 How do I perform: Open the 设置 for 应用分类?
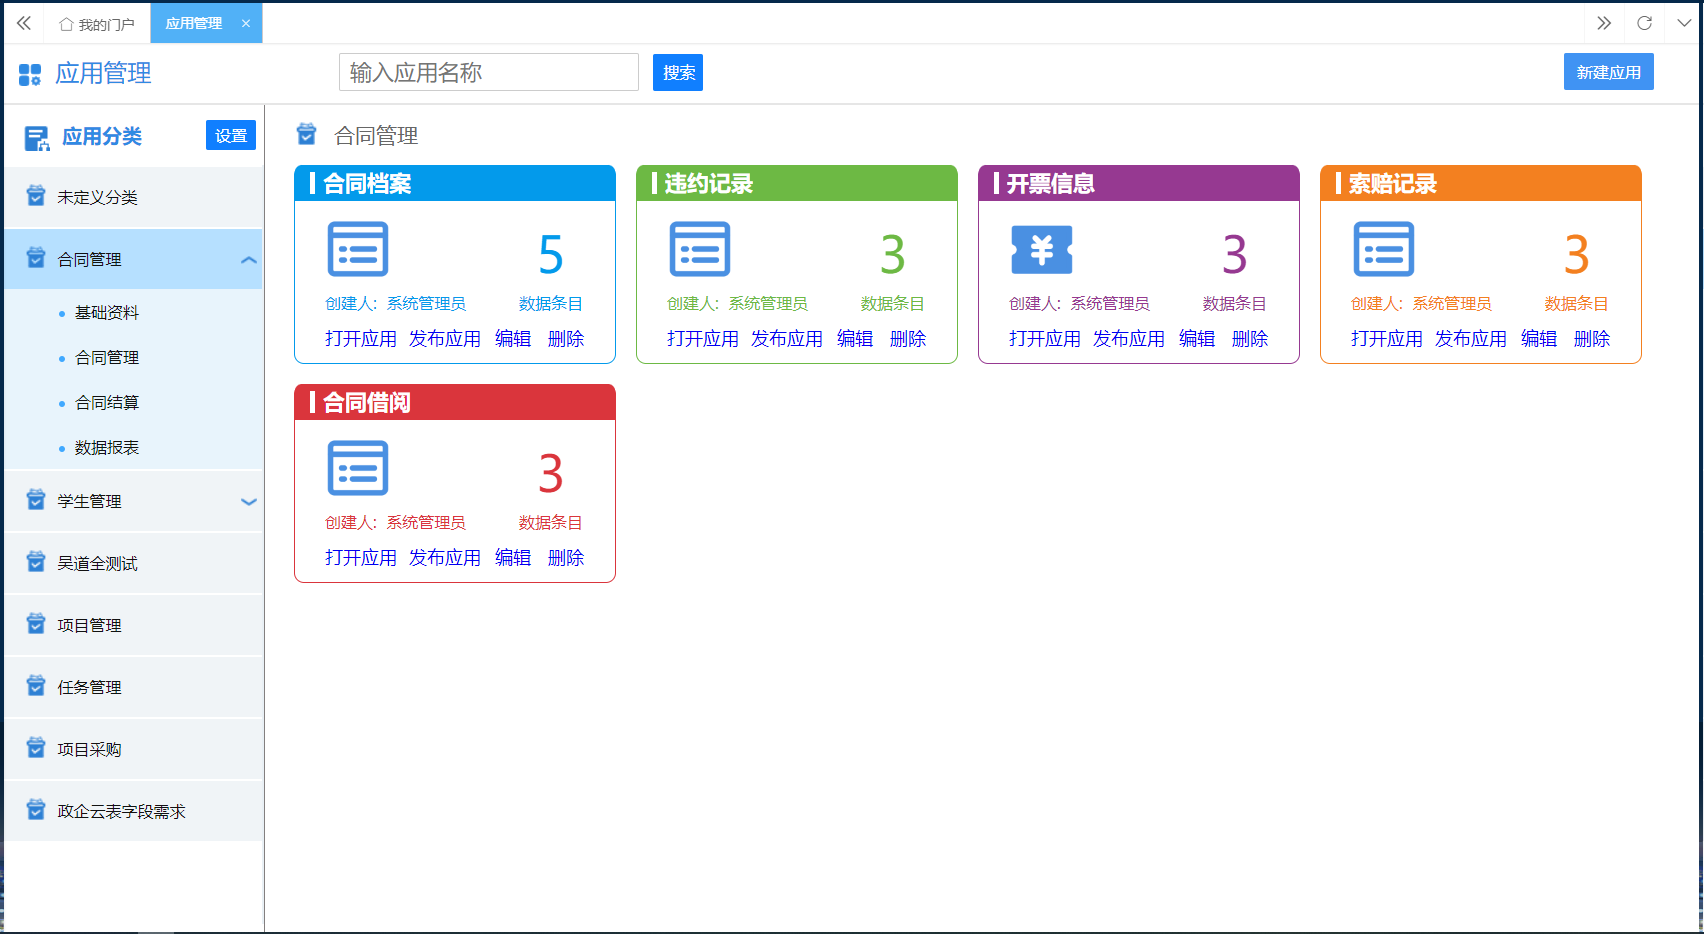pyautogui.click(x=231, y=136)
